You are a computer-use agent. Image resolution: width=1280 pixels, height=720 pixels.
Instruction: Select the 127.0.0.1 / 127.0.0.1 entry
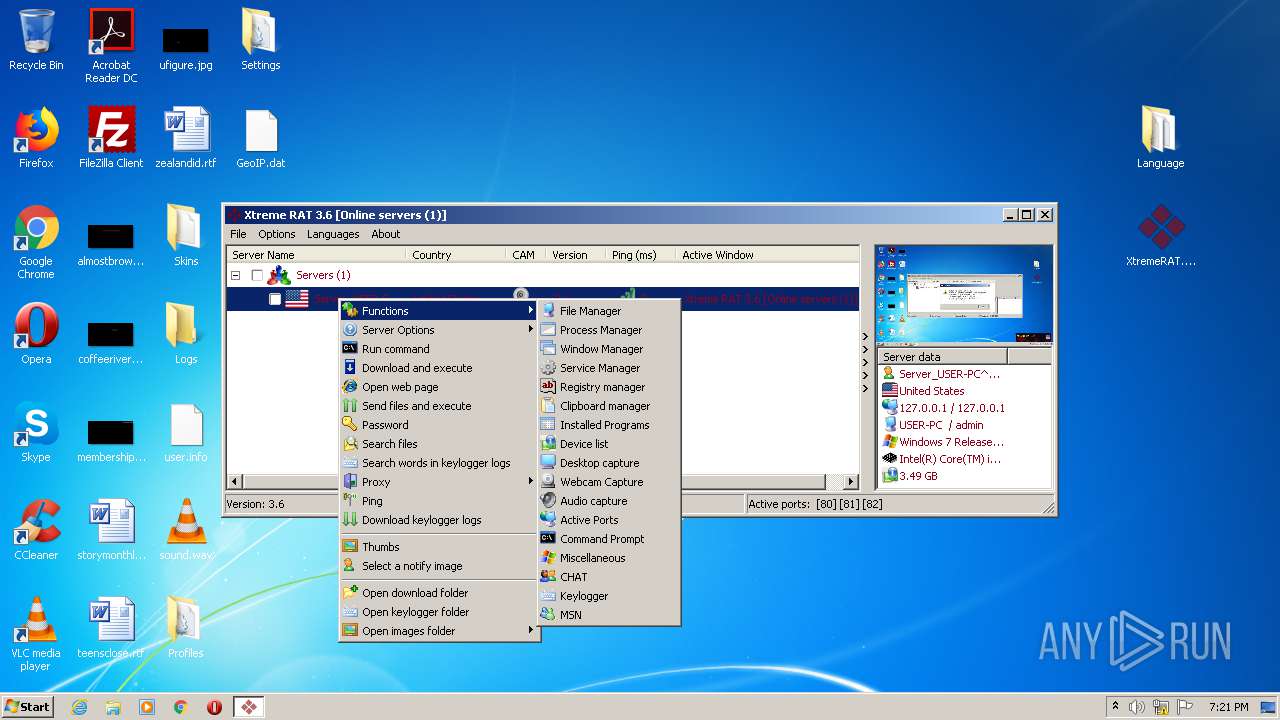tap(951, 408)
